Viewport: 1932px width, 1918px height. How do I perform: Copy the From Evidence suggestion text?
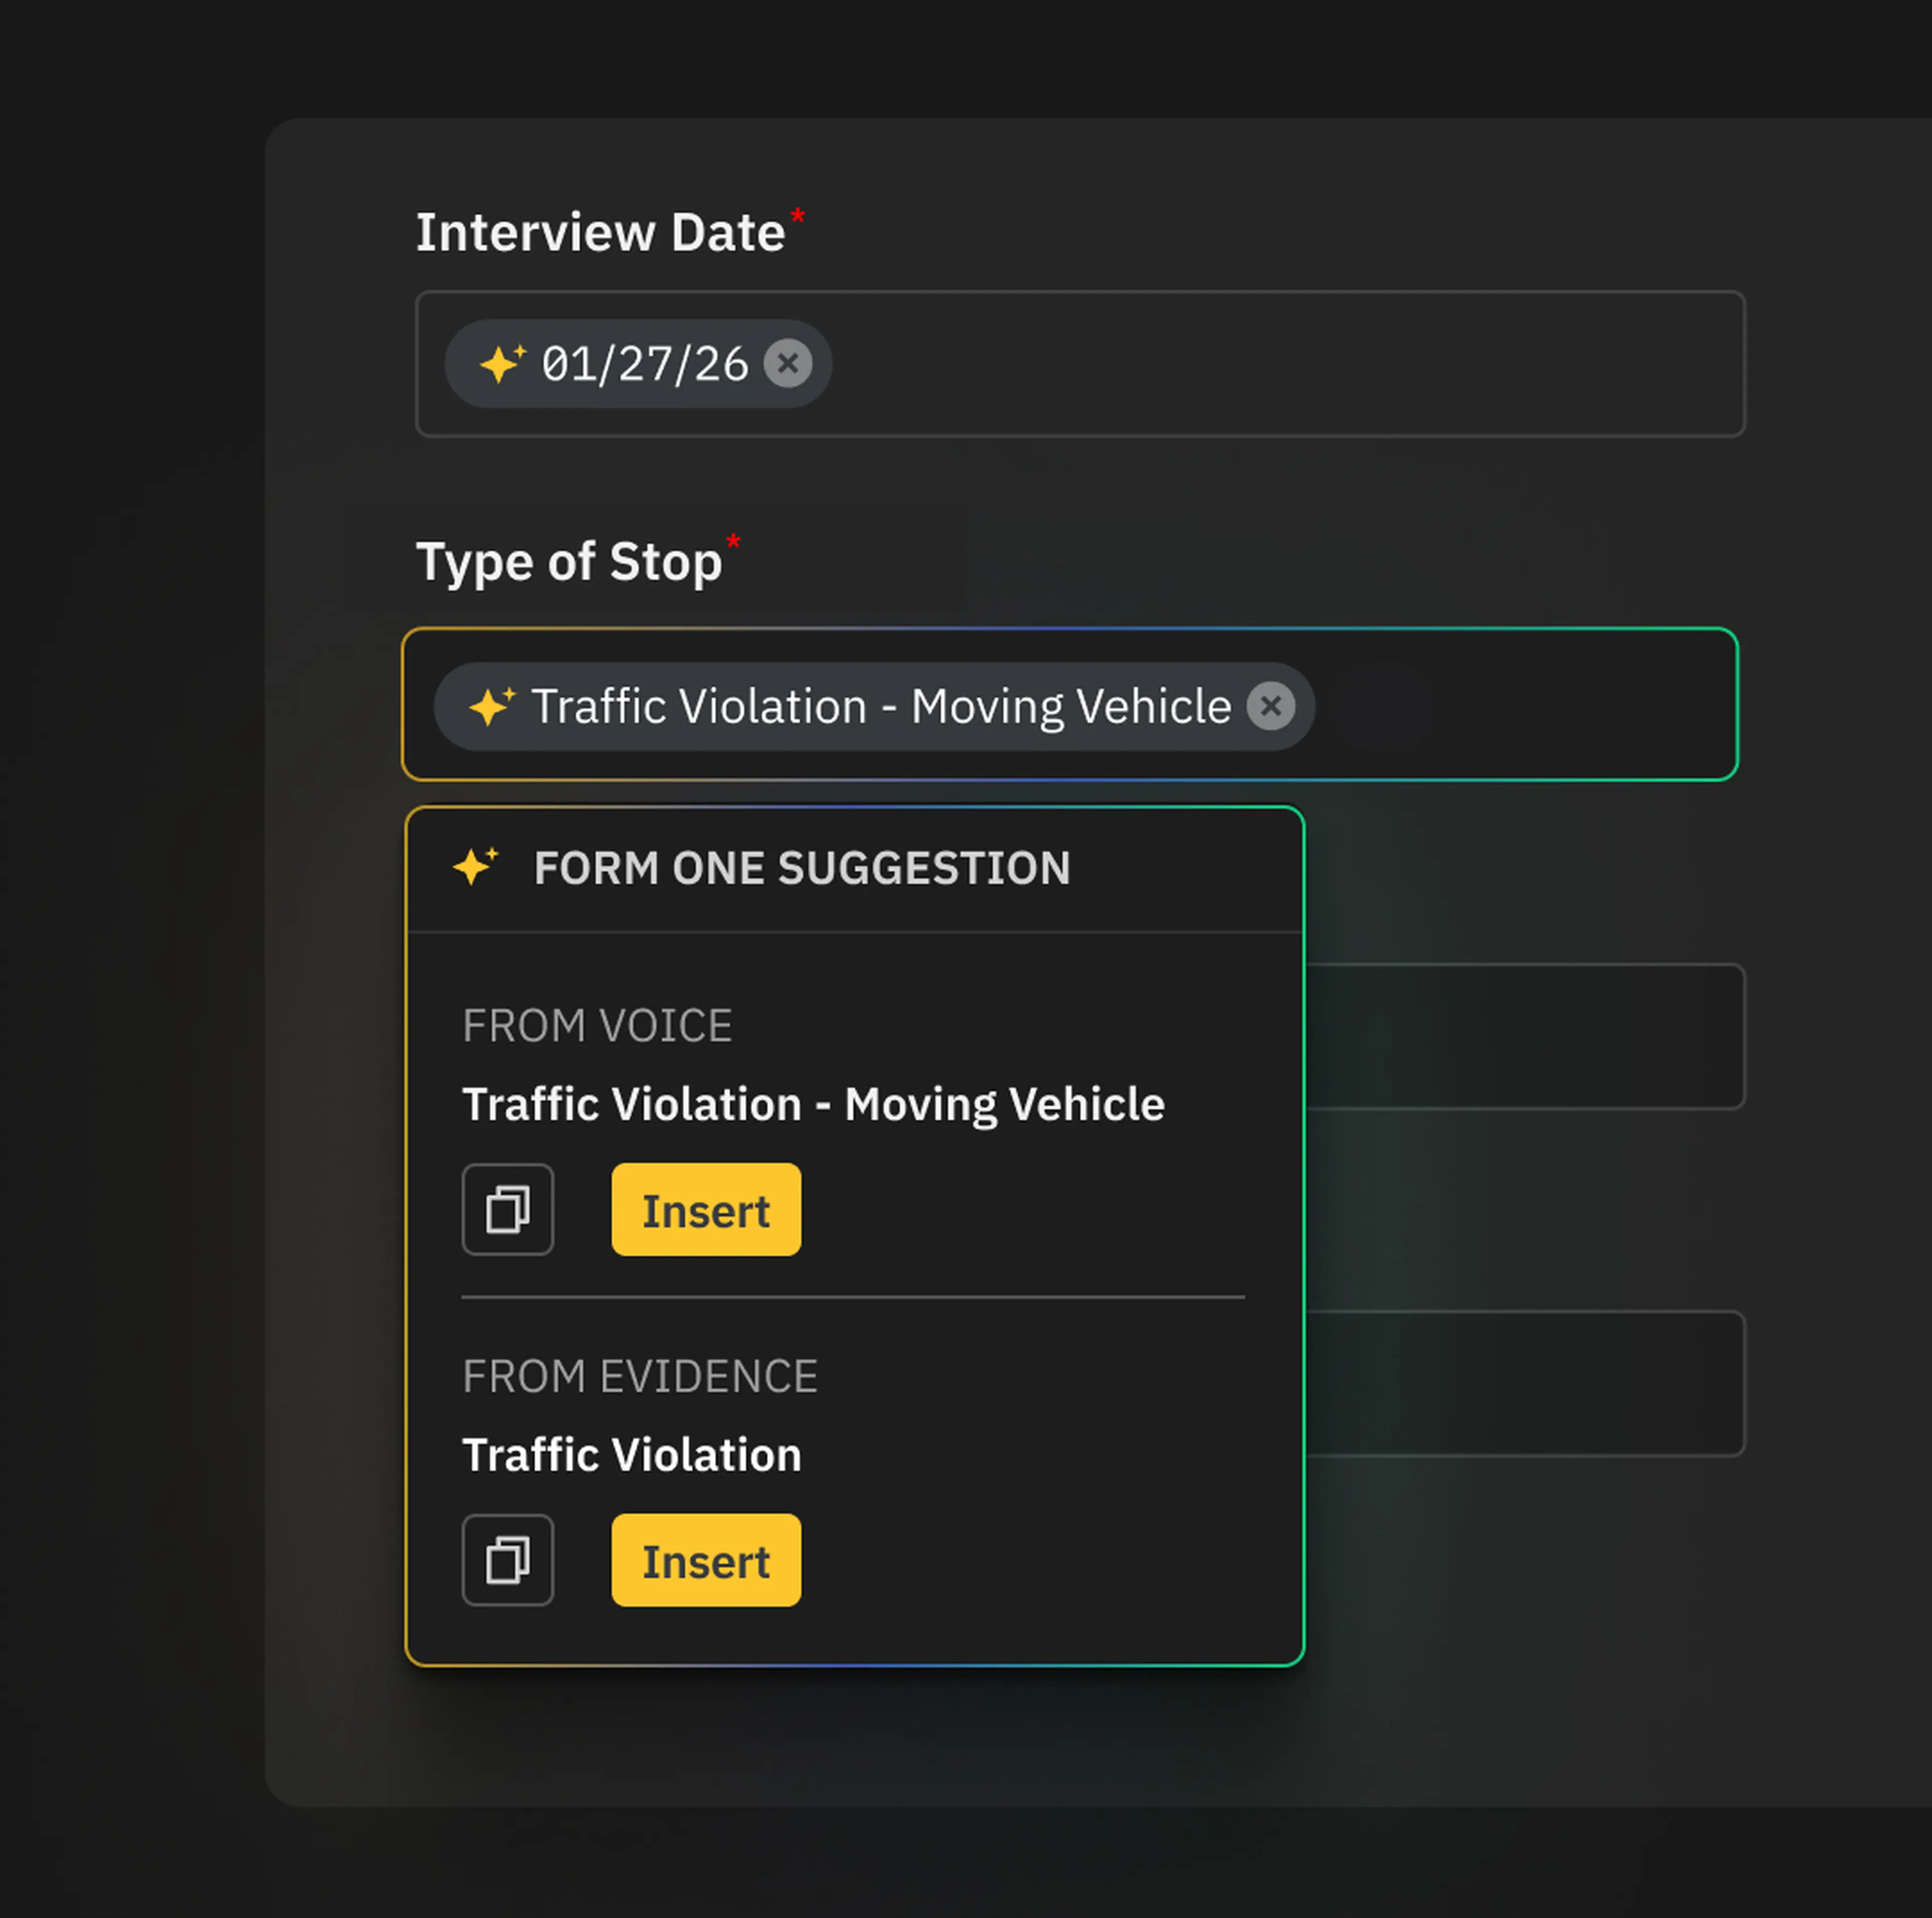(x=507, y=1560)
